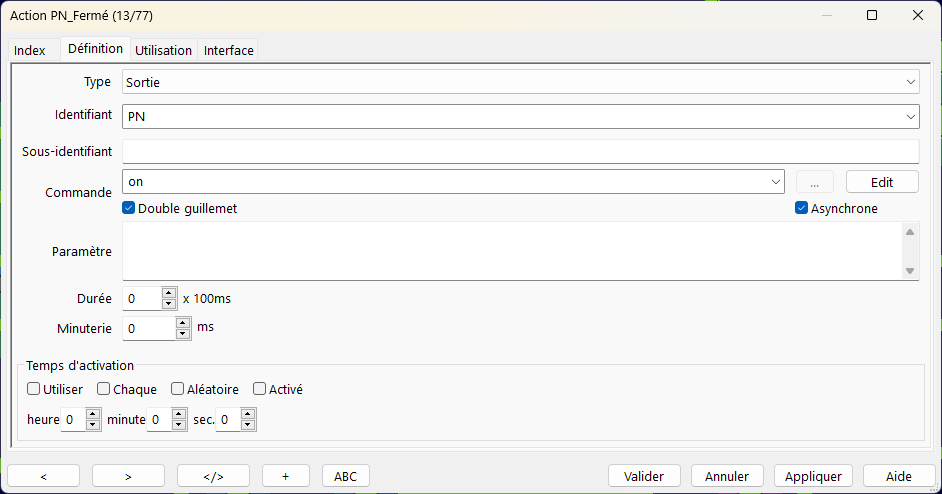Click the Edit button next to Commande
The image size is (942, 494).
[x=882, y=182]
